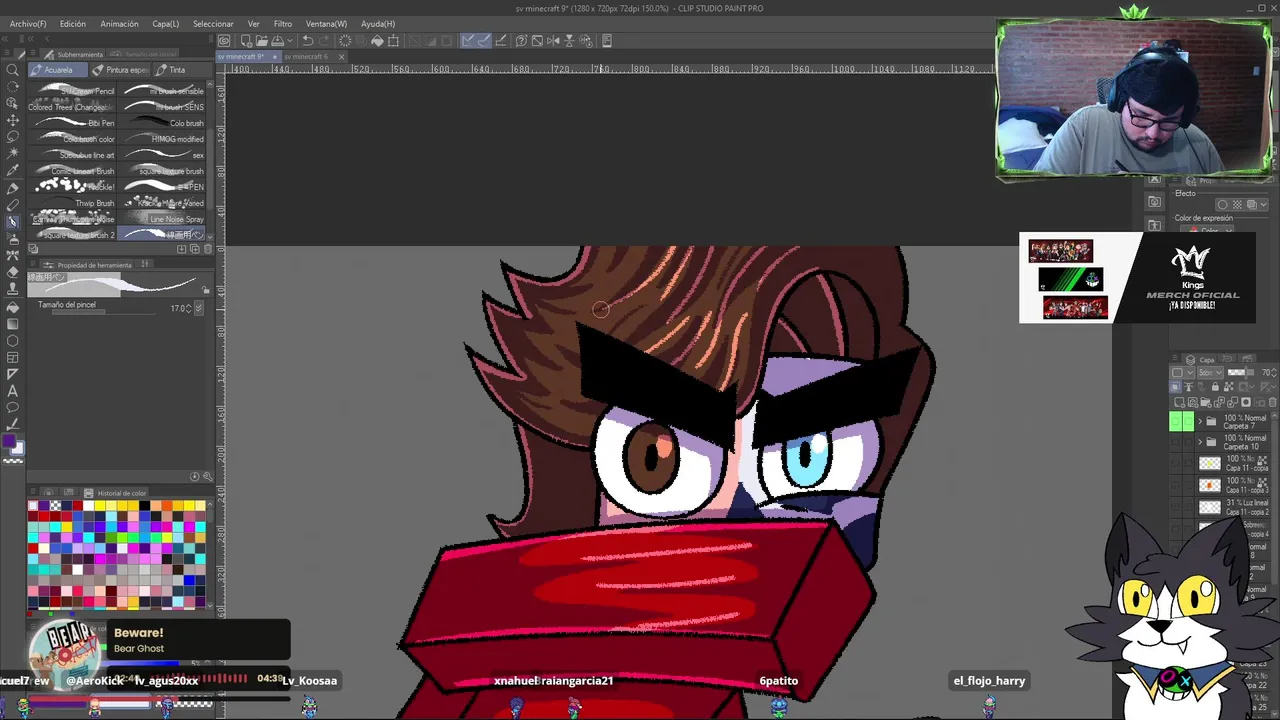The width and height of the screenshot is (1280, 720).
Task: Open the Animación menu
Action: [x=120, y=24]
